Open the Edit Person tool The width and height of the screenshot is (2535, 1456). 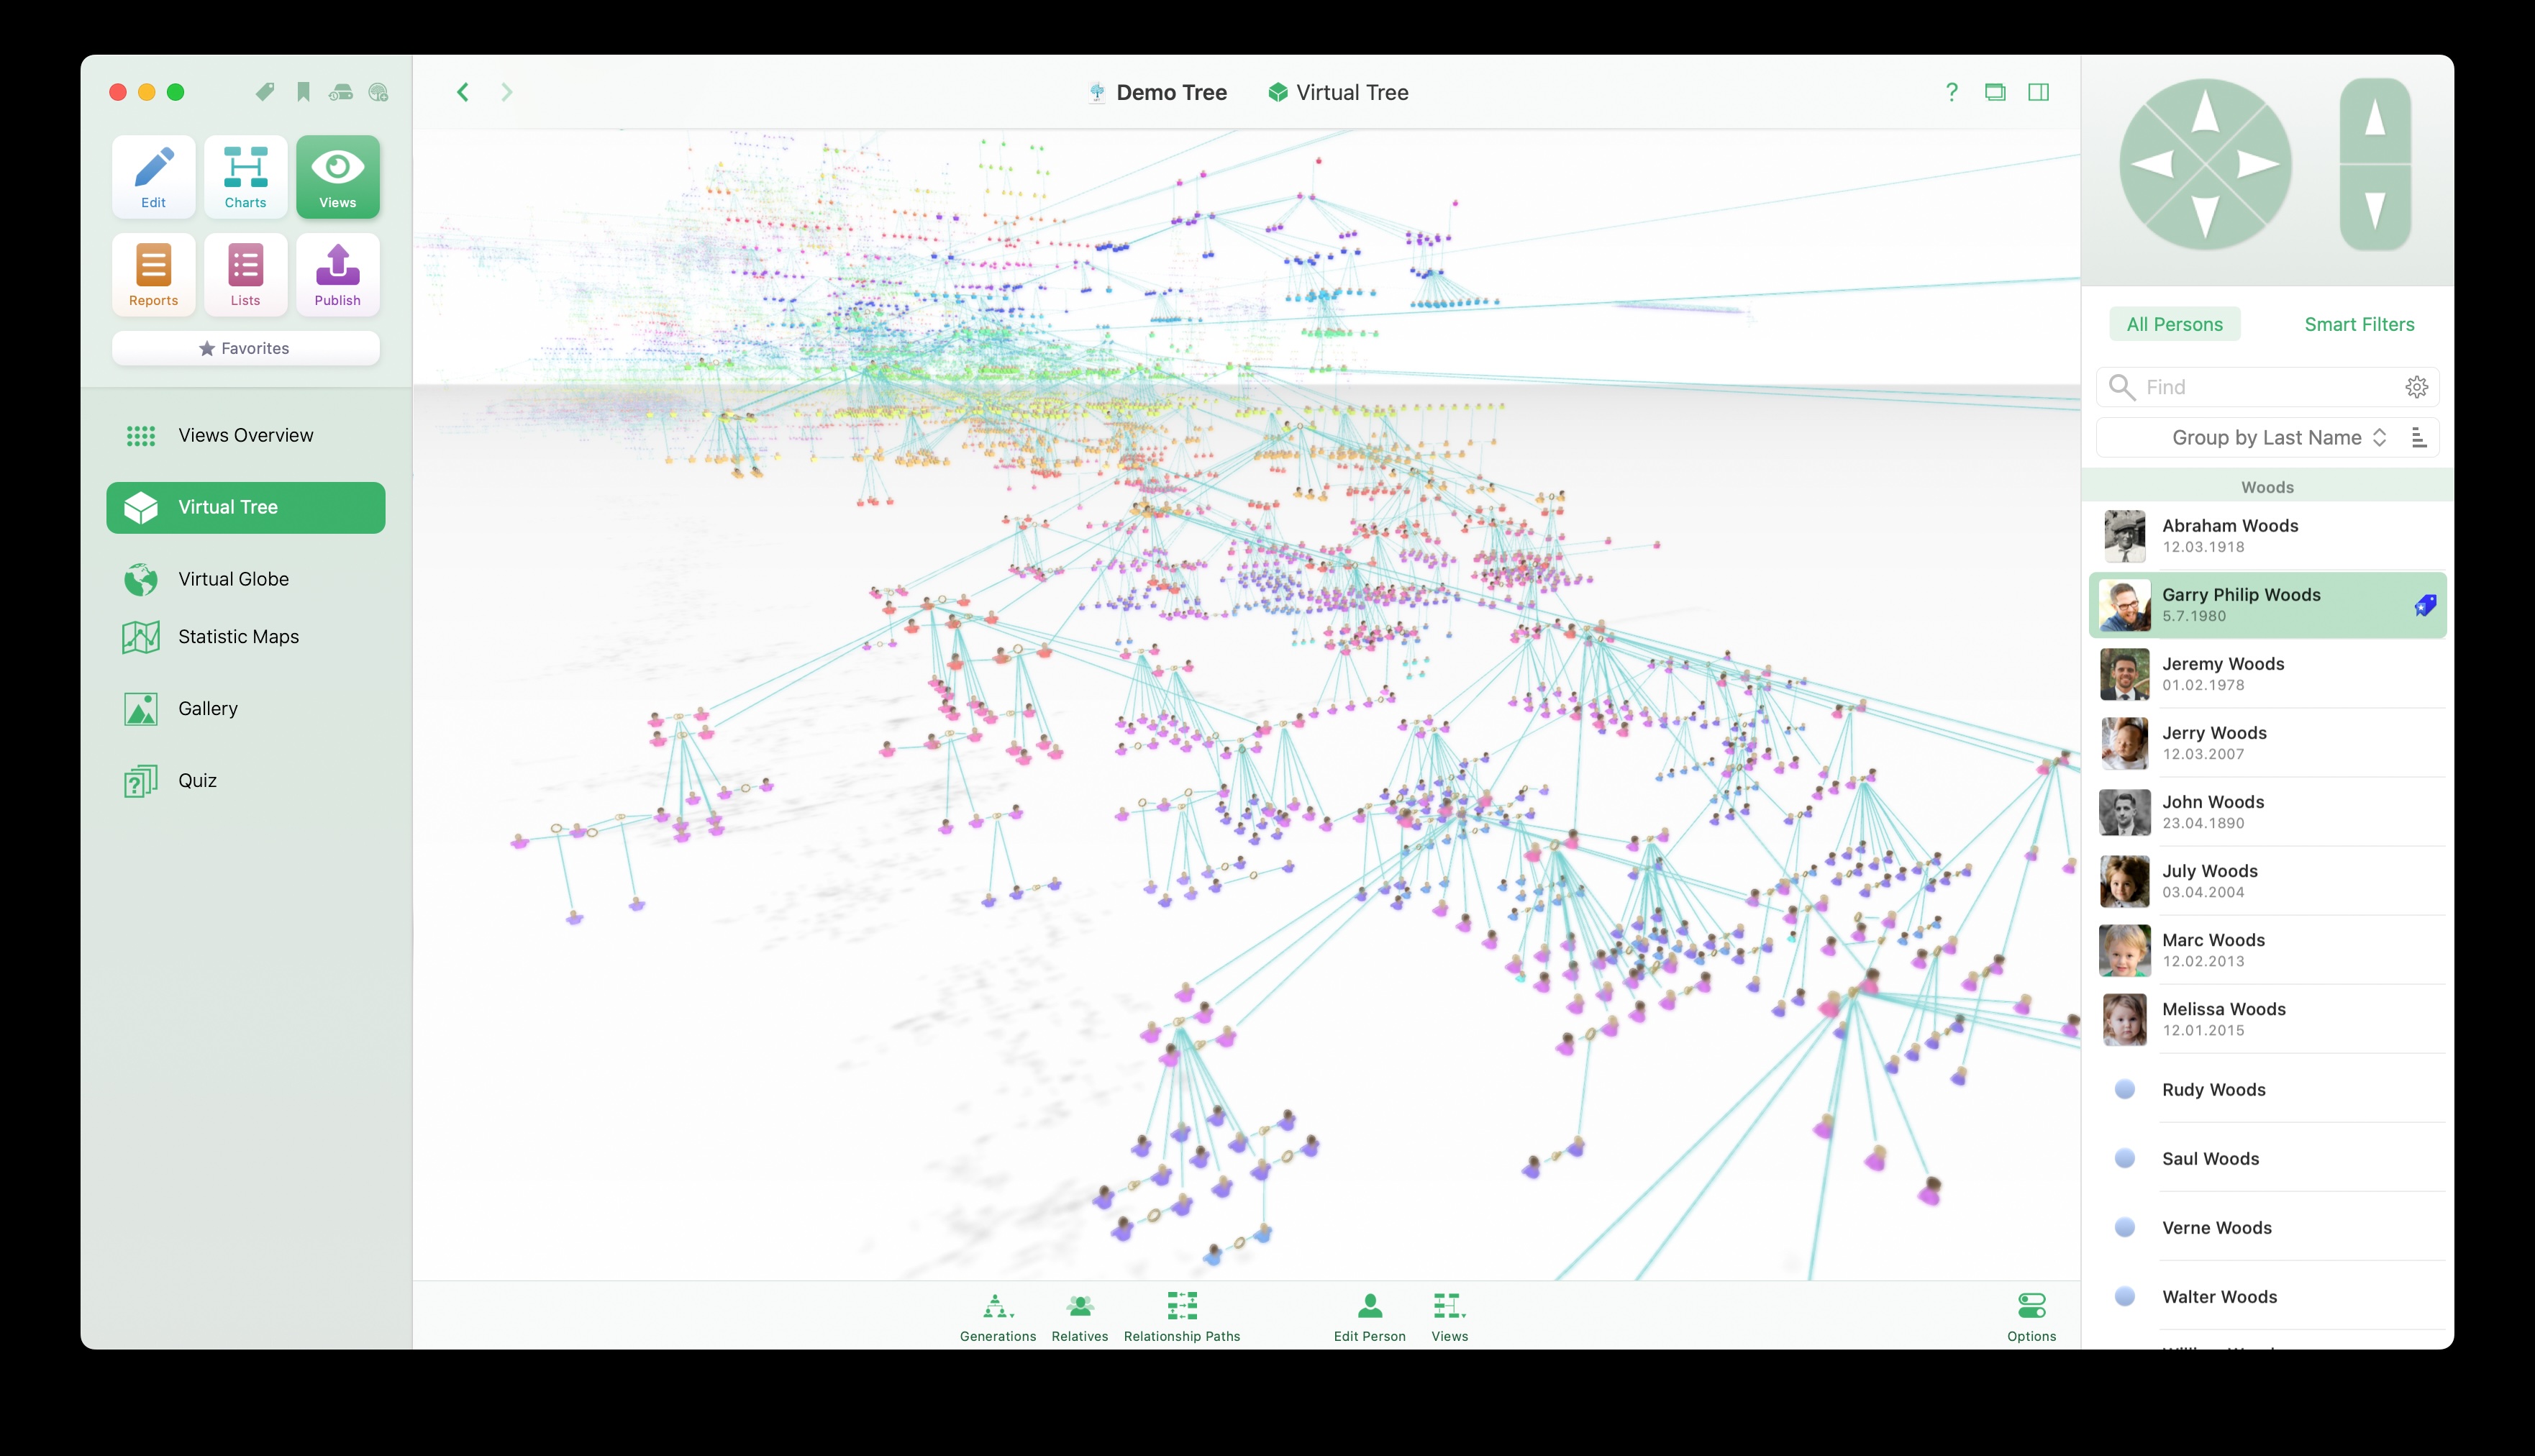[1369, 1315]
